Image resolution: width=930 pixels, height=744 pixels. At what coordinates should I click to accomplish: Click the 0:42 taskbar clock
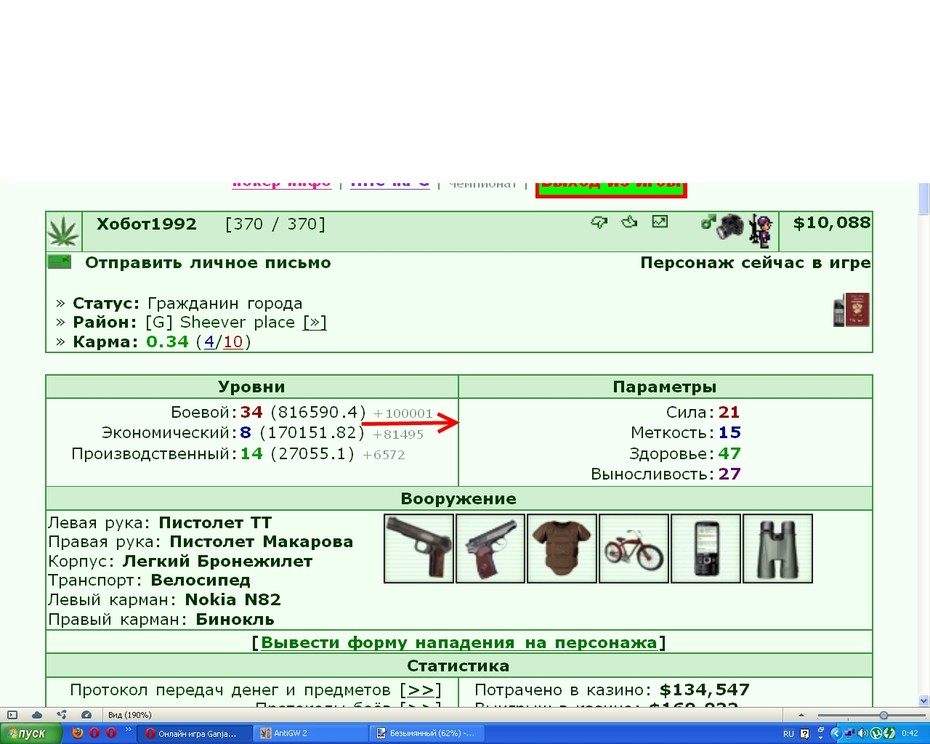point(910,733)
